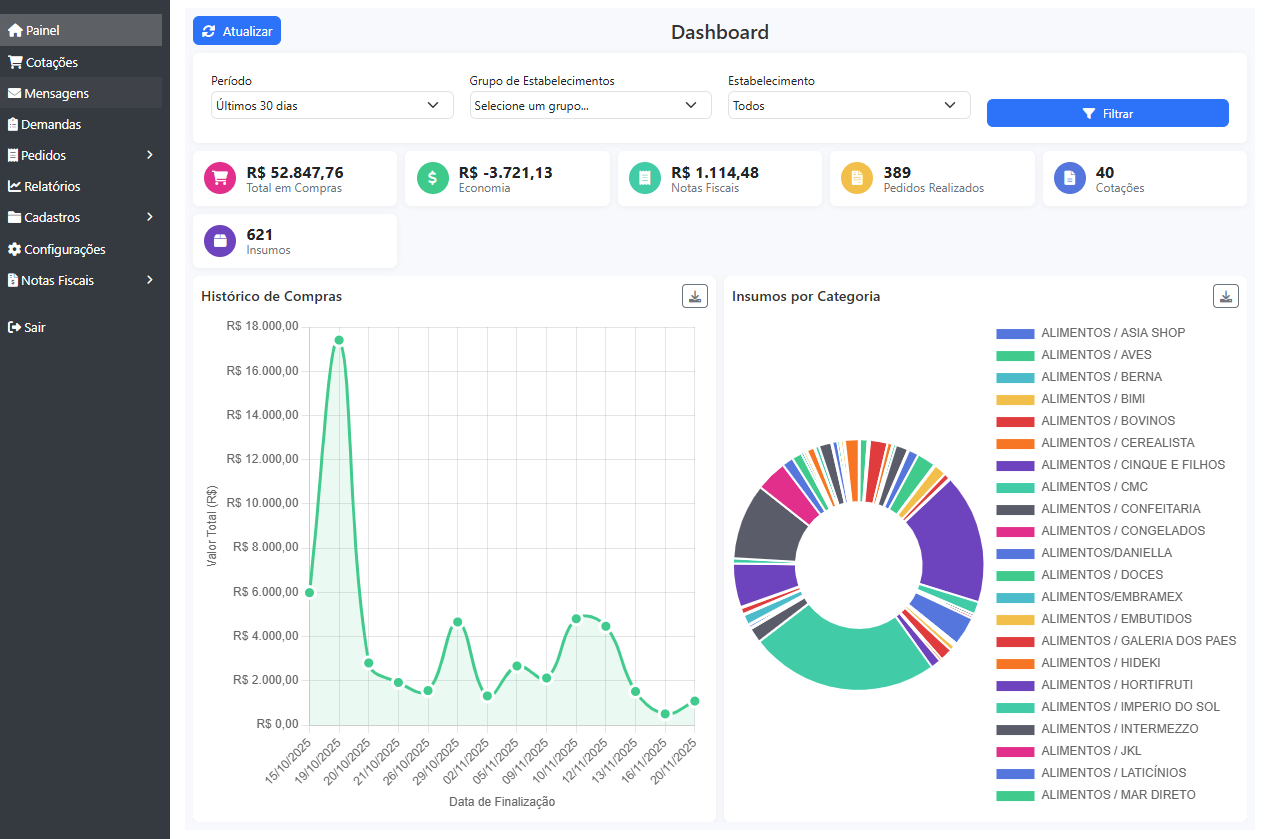Click the download icon on Histórico de Compras chart
This screenshot has height=839, width=1264.
click(x=694, y=296)
